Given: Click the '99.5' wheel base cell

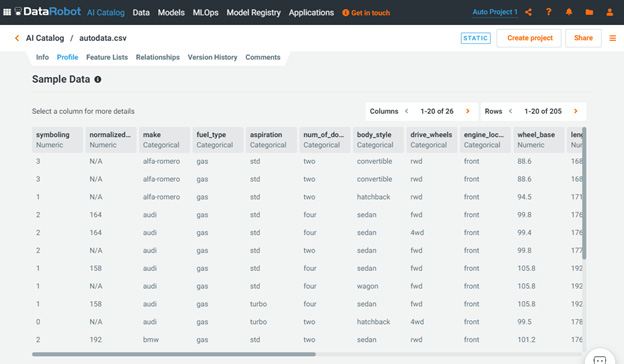Looking at the screenshot, I should click(524, 322).
